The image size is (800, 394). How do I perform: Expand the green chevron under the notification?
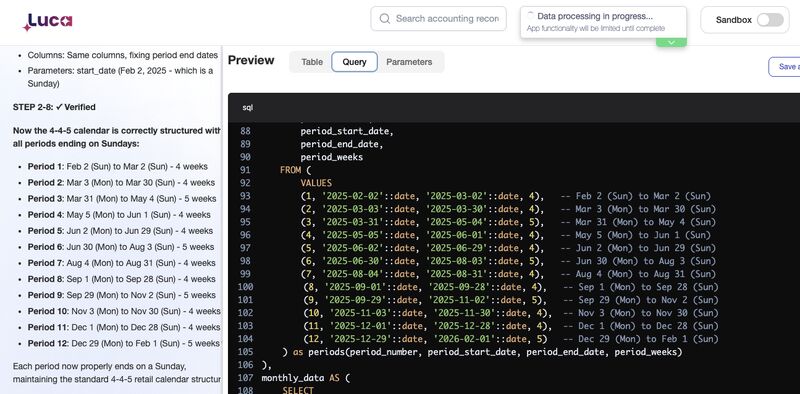click(671, 42)
